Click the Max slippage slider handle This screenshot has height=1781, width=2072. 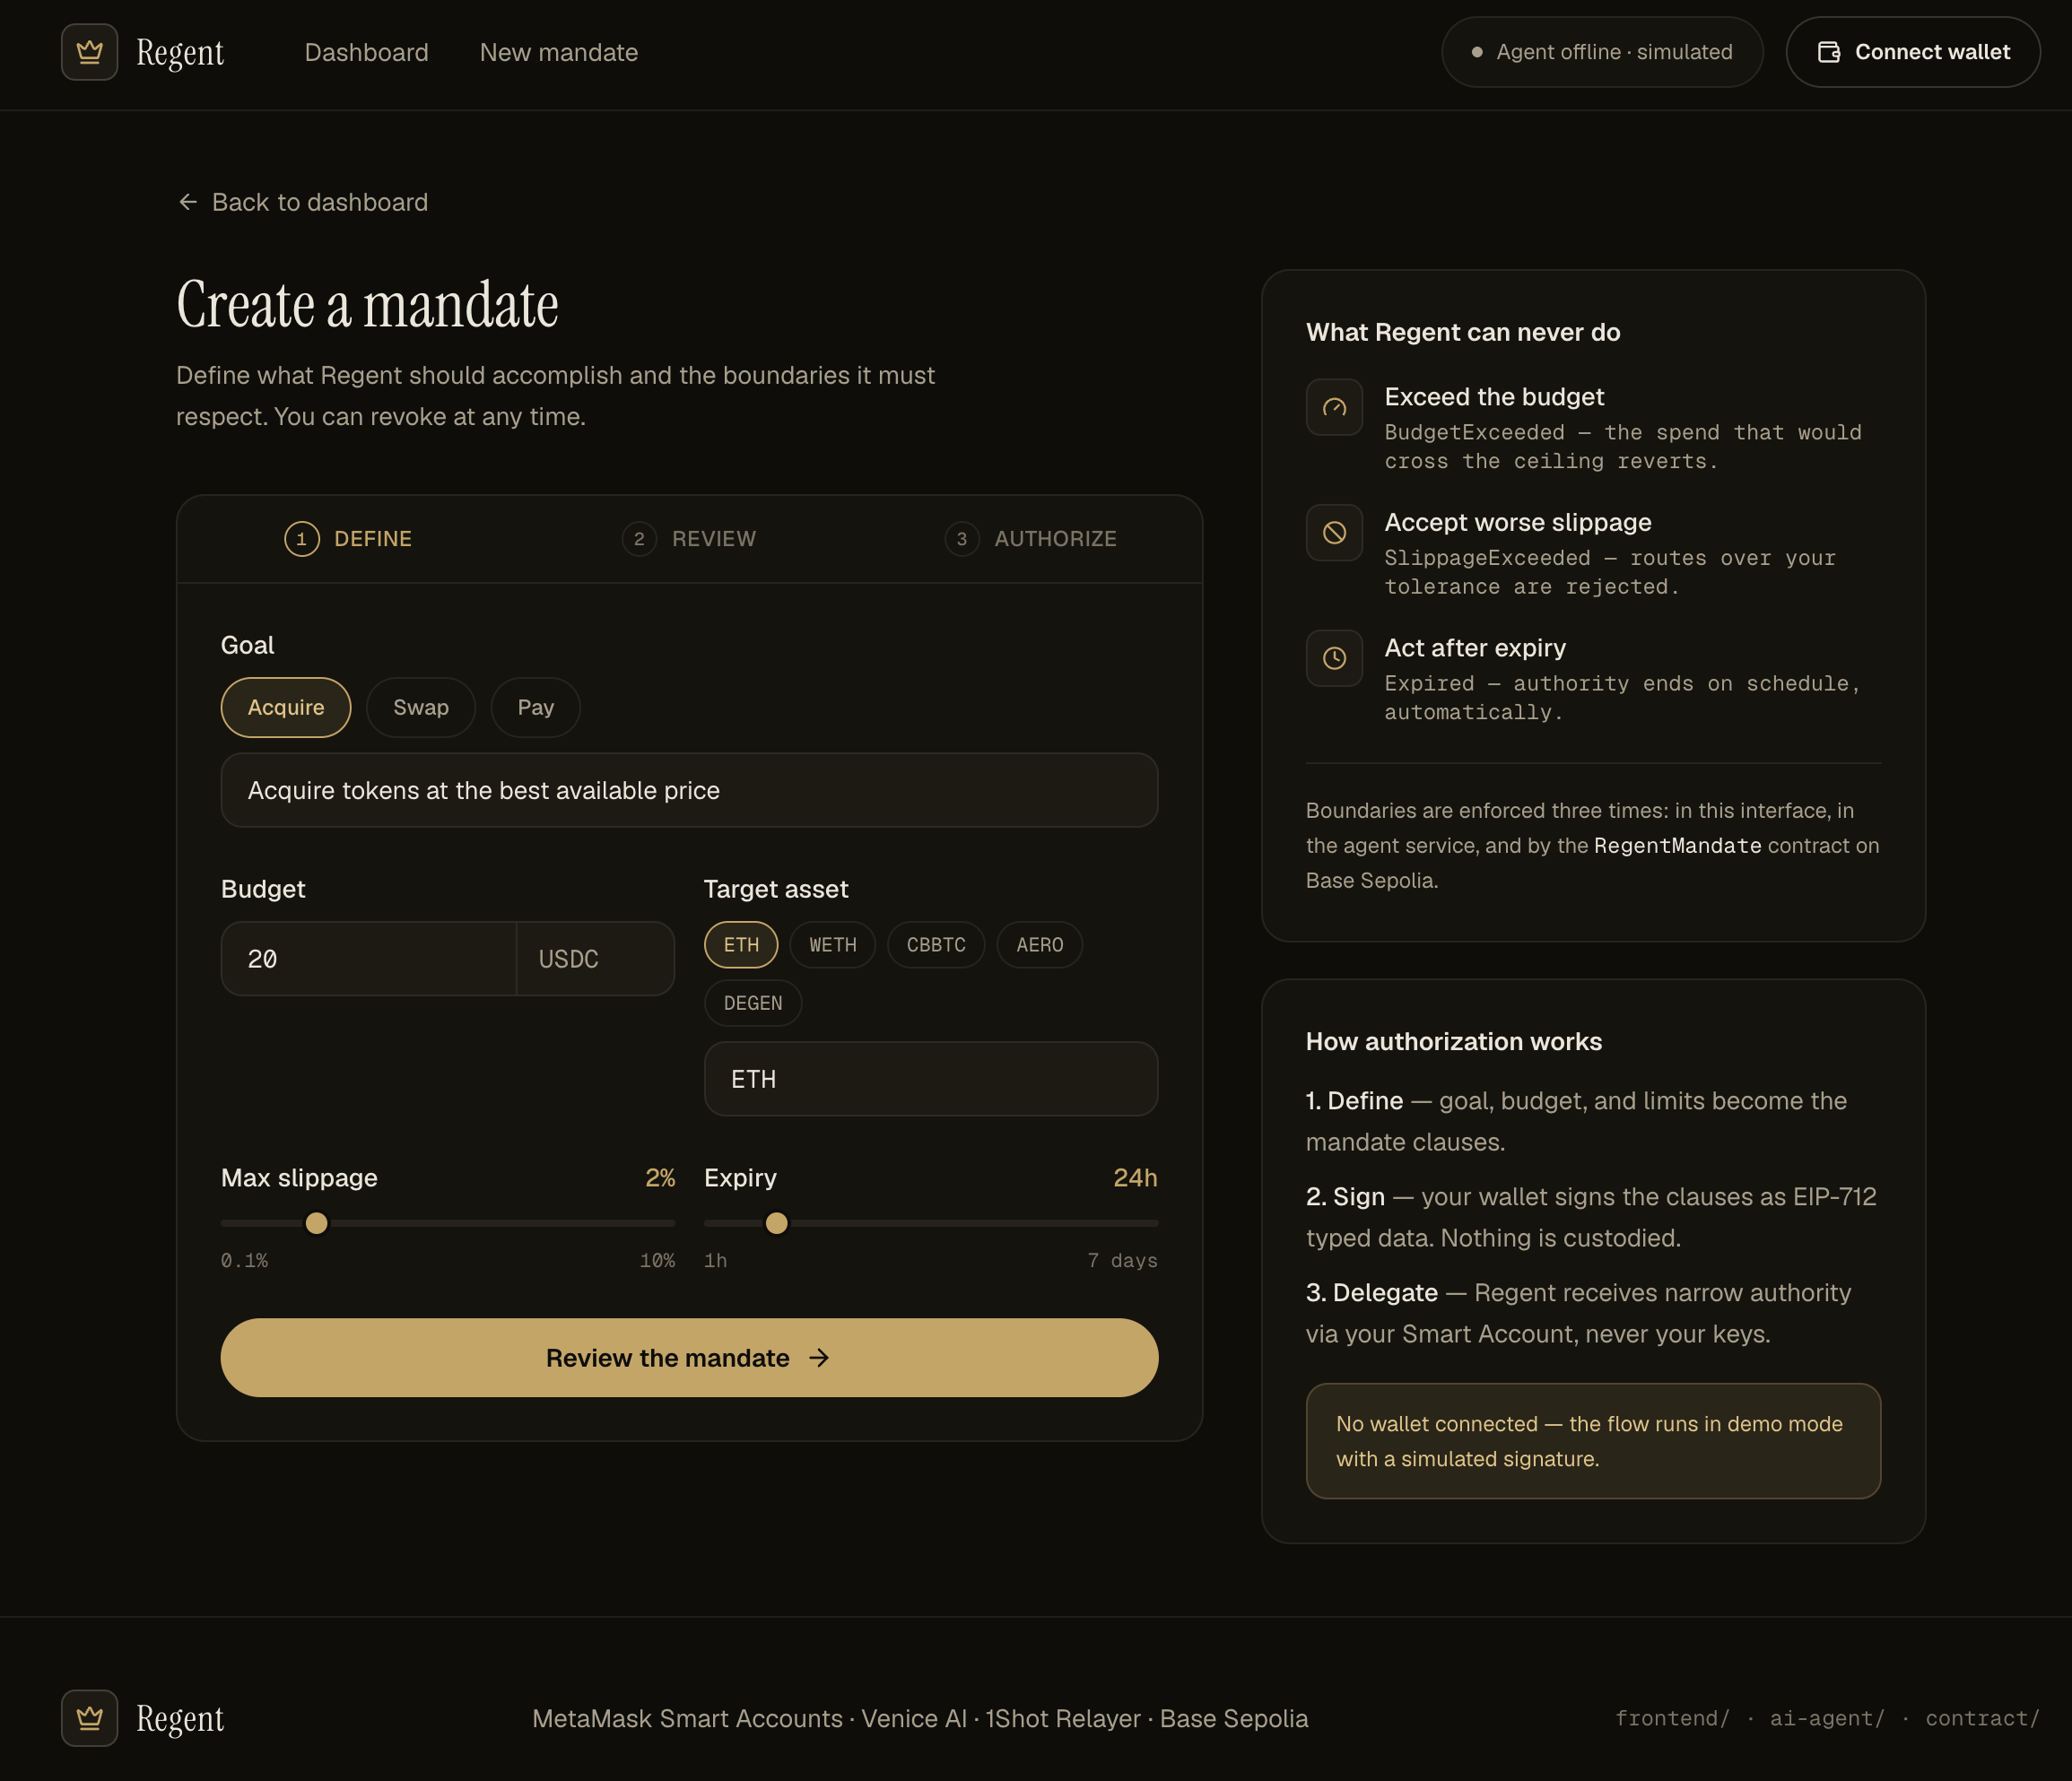(316, 1223)
